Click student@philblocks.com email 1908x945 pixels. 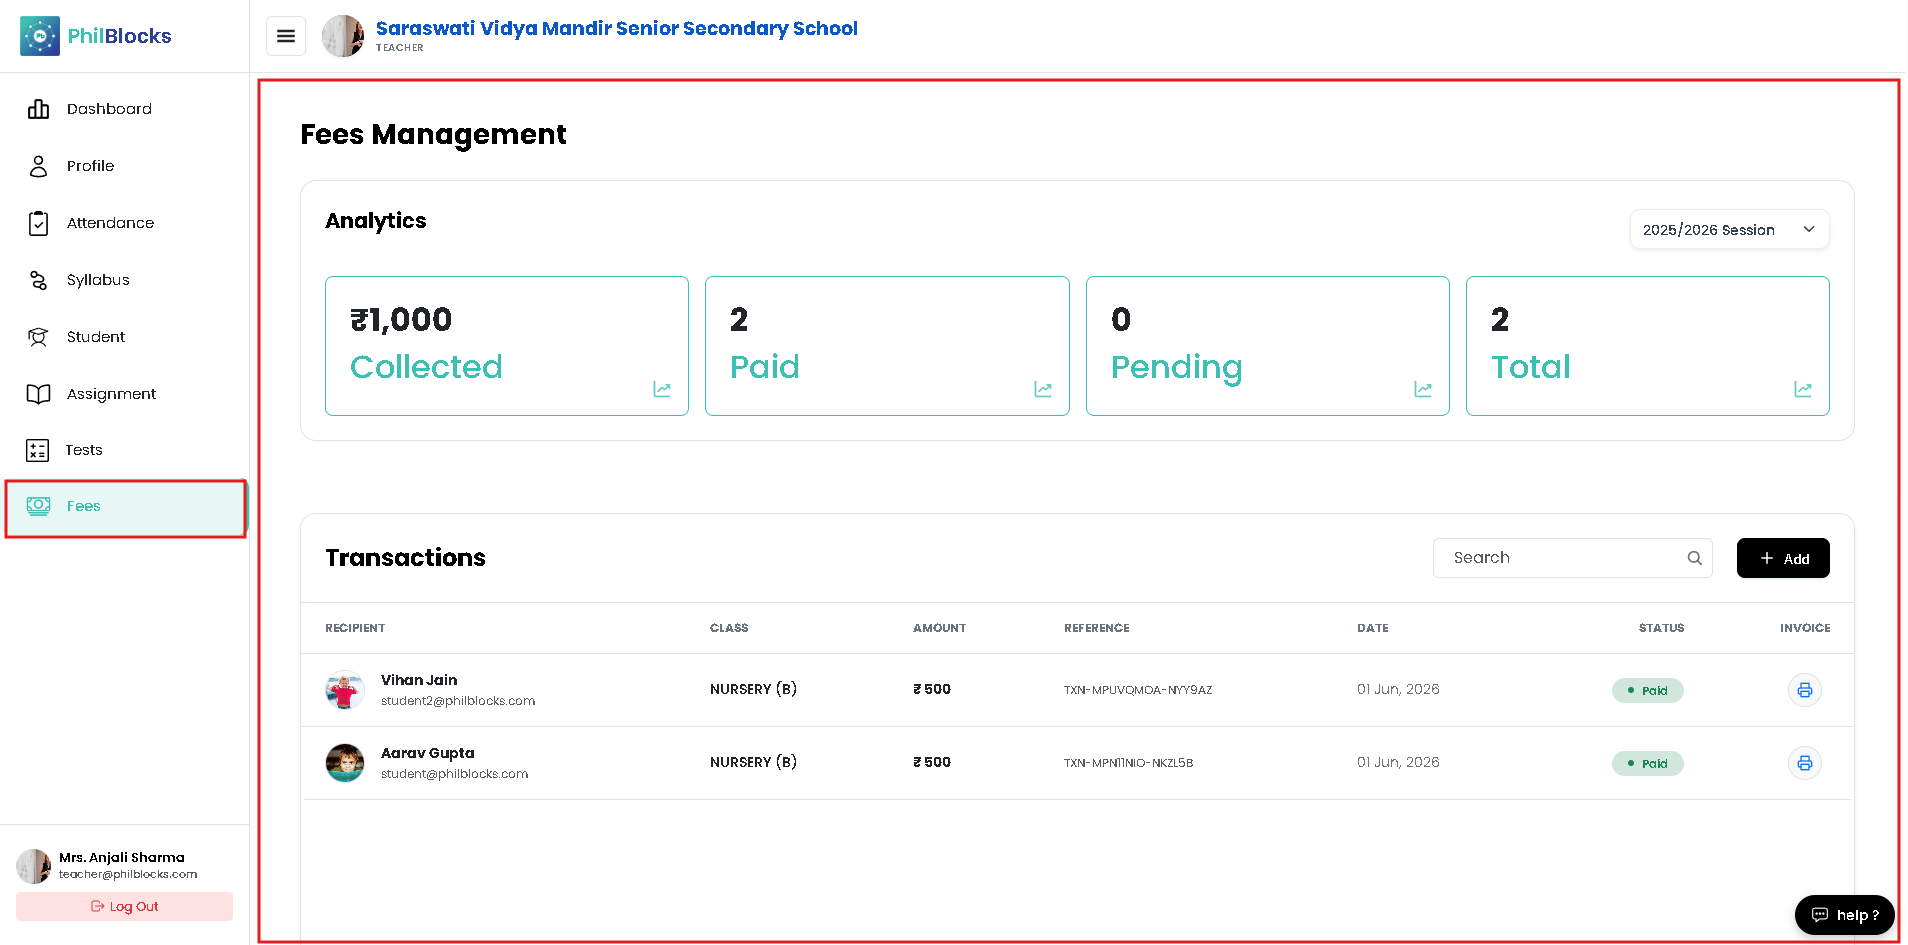(x=454, y=774)
